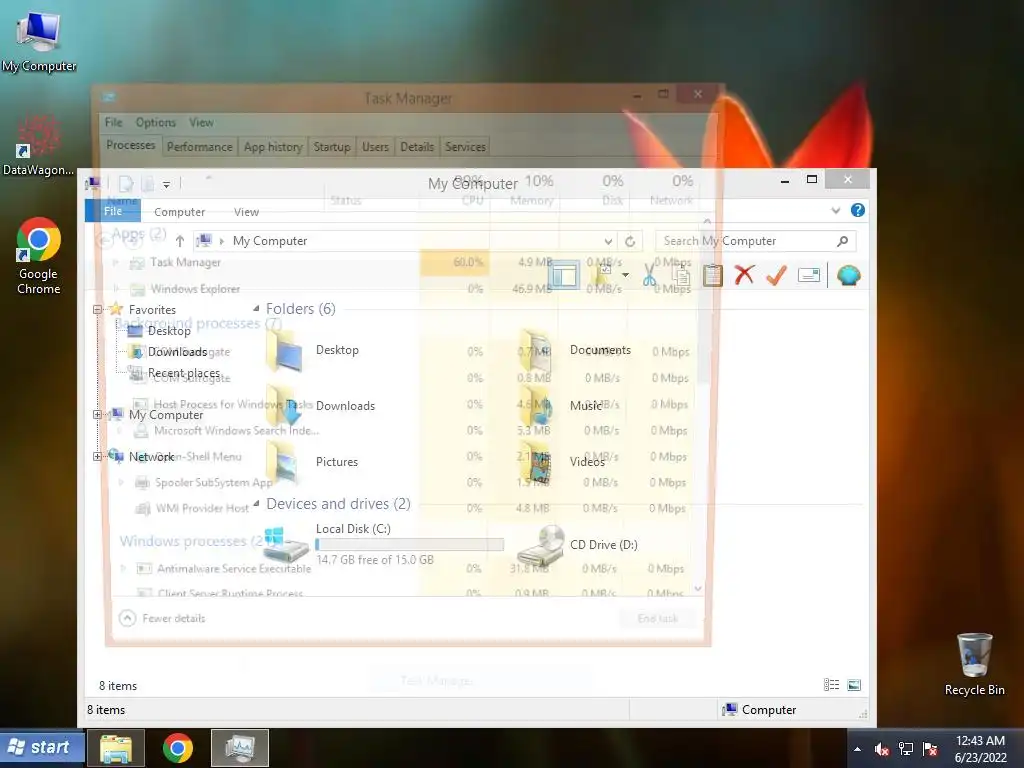The width and height of the screenshot is (1024, 768).
Task: Select the Desktop folder icon in Folders
Action: point(285,351)
